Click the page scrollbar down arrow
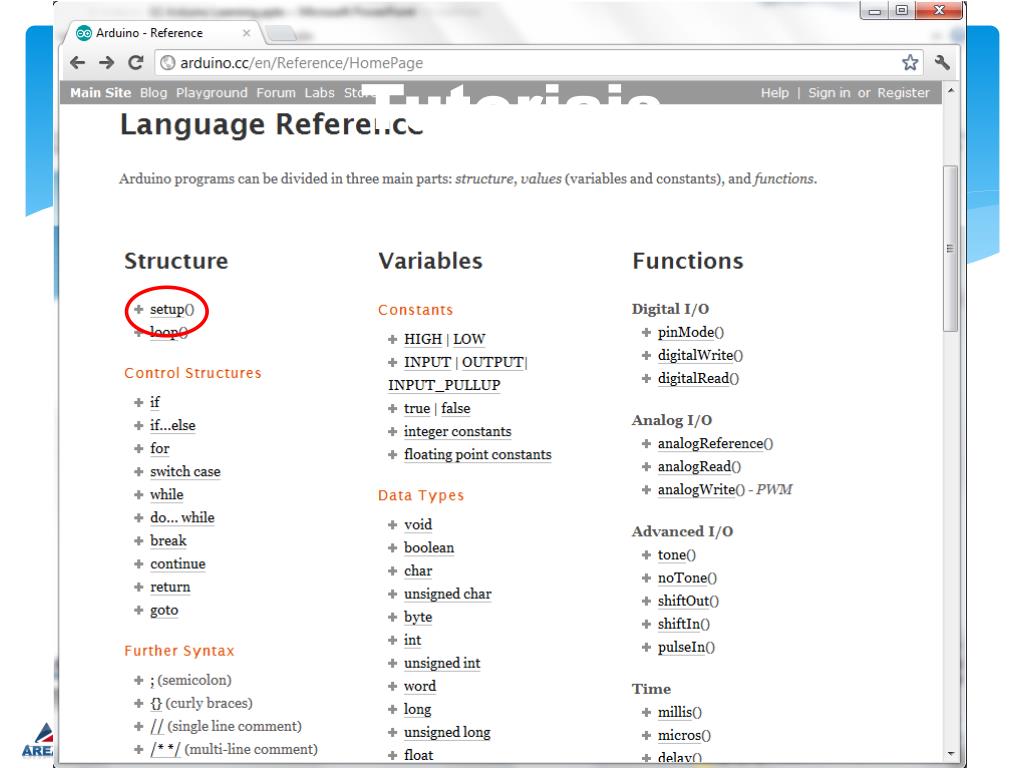 (x=951, y=754)
